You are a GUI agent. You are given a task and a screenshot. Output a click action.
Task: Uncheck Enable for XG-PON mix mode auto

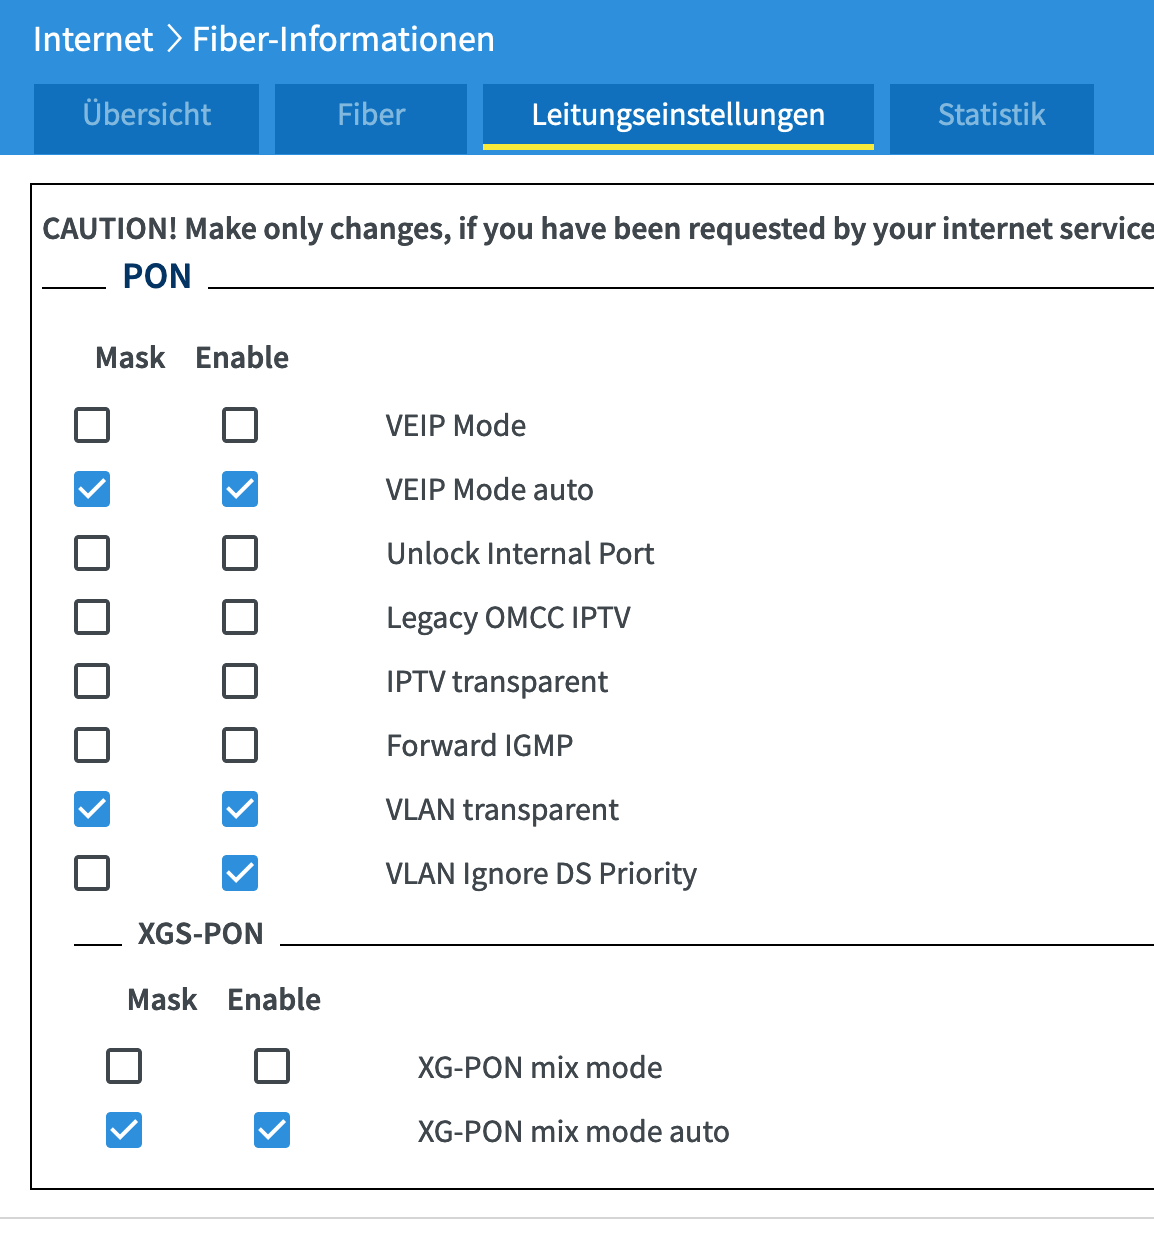272,1131
